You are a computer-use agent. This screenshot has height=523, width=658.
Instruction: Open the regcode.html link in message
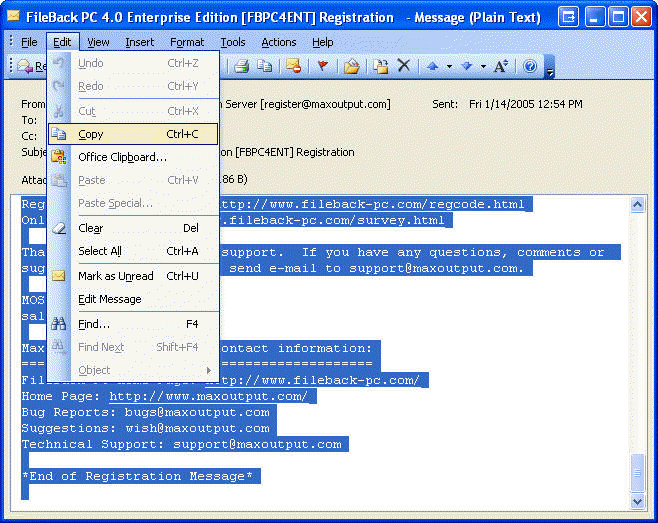tap(372, 204)
